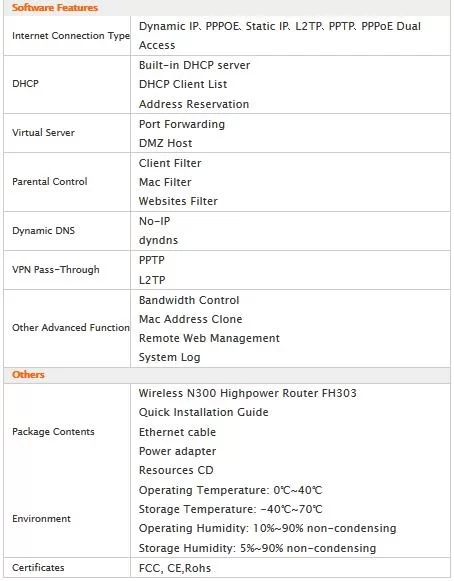This screenshot has width=454, height=581.
Task: Select the Port Forwarding entry
Action: point(182,124)
